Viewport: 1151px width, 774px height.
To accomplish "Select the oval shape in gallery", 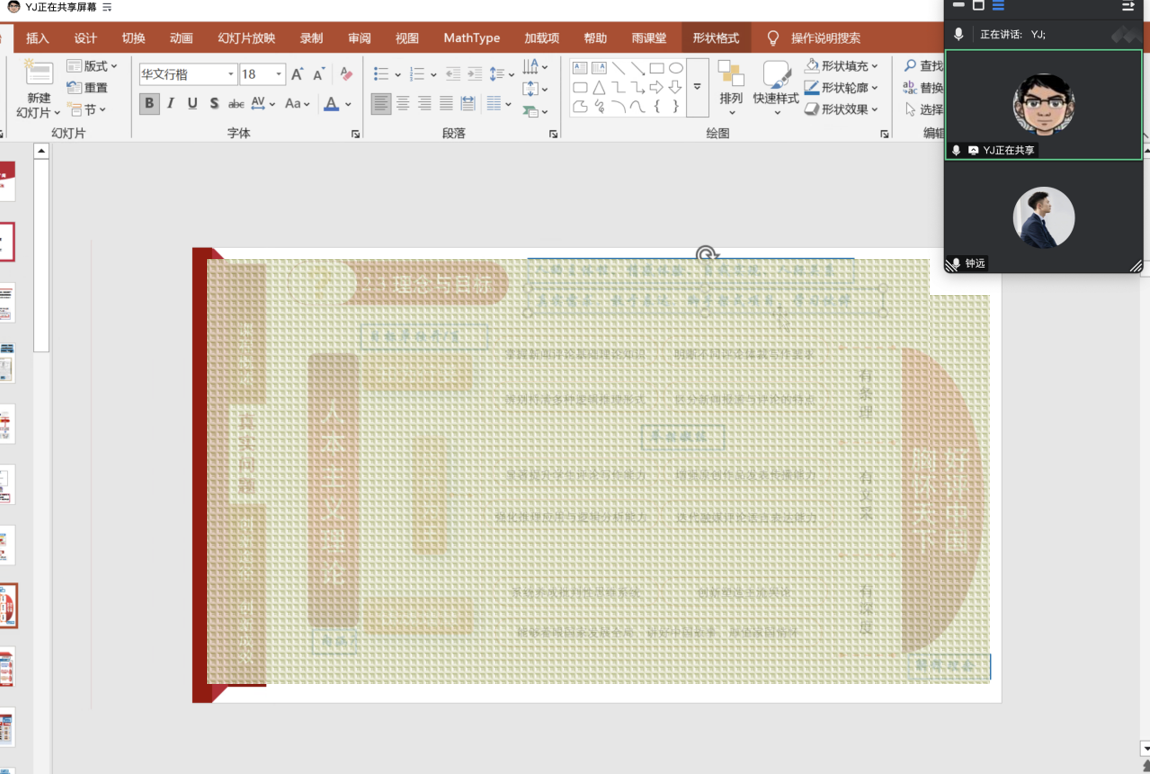I will click(x=675, y=68).
